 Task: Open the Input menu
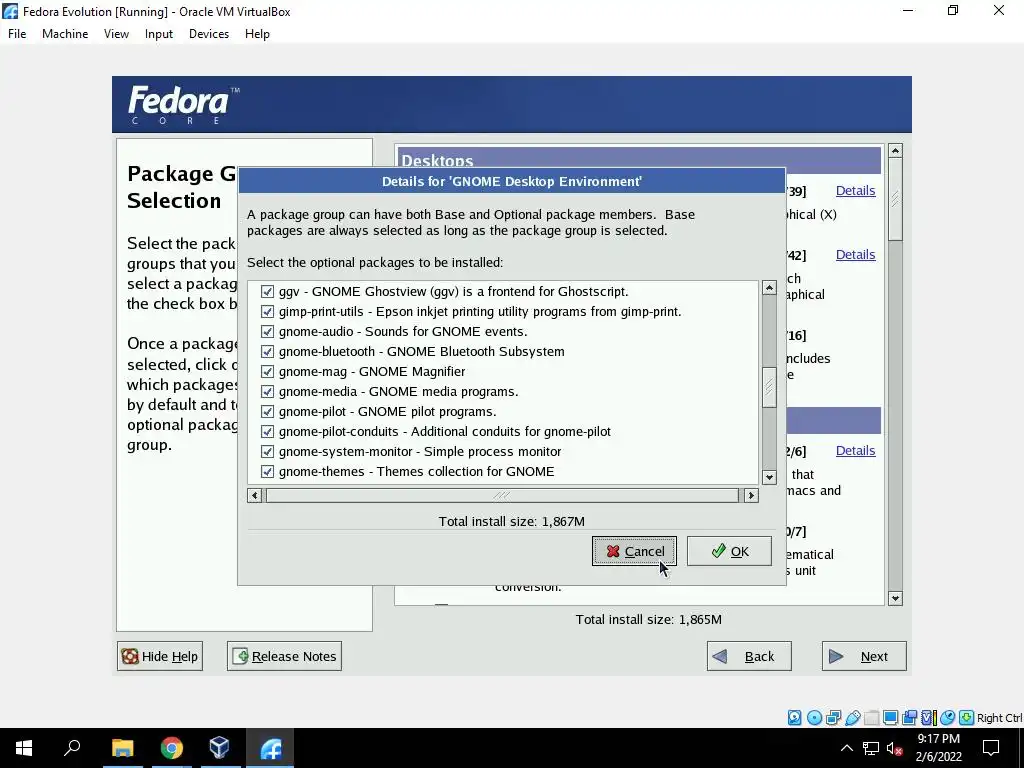[159, 34]
